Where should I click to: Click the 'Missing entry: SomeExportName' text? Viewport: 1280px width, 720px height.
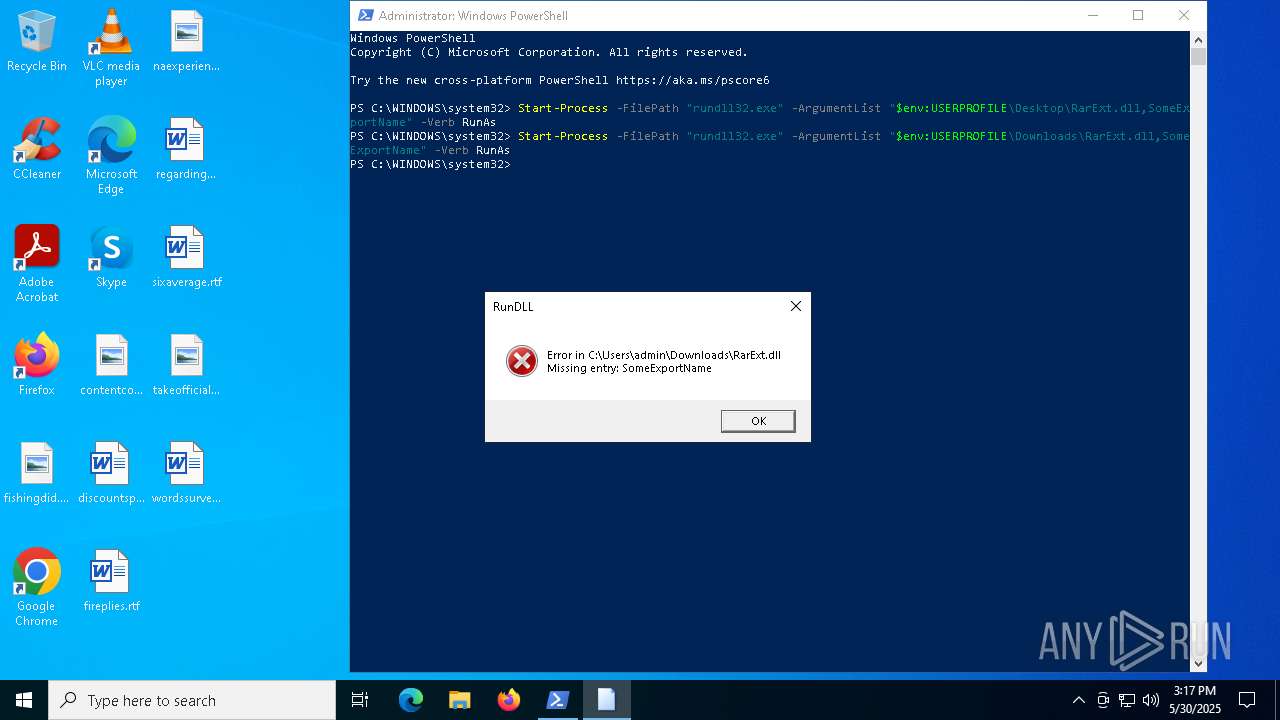click(x=629, y=368)
